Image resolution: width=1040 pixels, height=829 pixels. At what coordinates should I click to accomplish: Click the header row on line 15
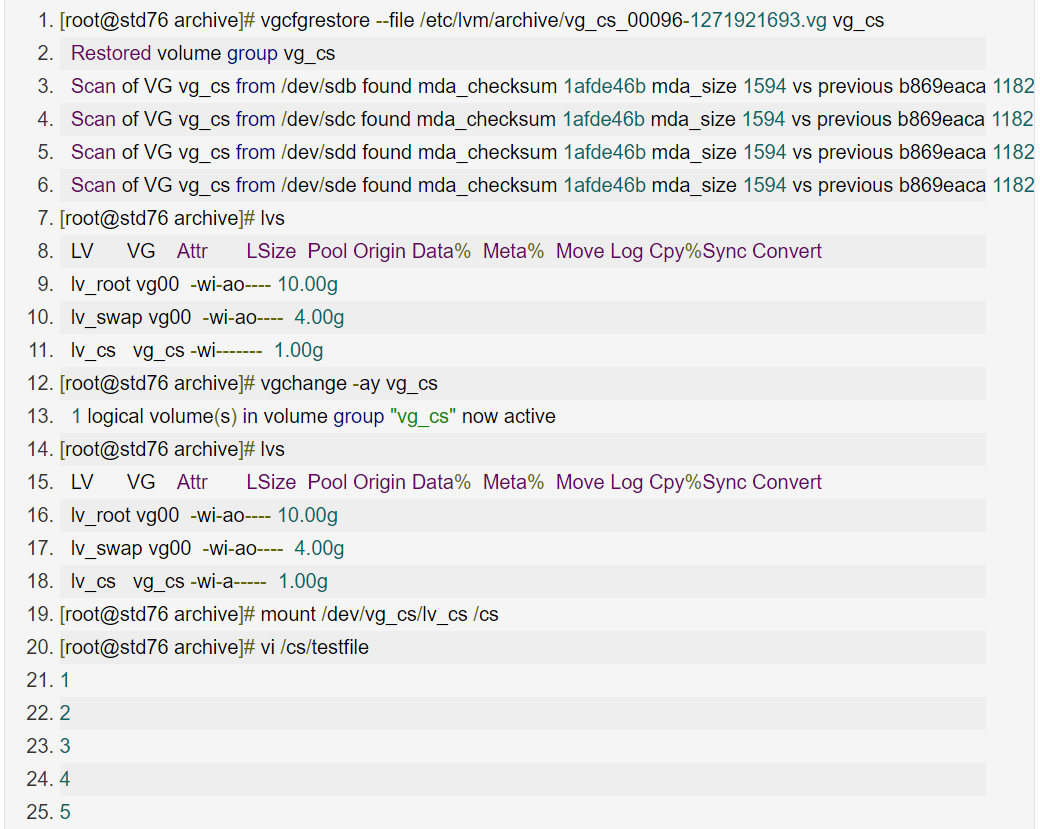tap(446, 482)
